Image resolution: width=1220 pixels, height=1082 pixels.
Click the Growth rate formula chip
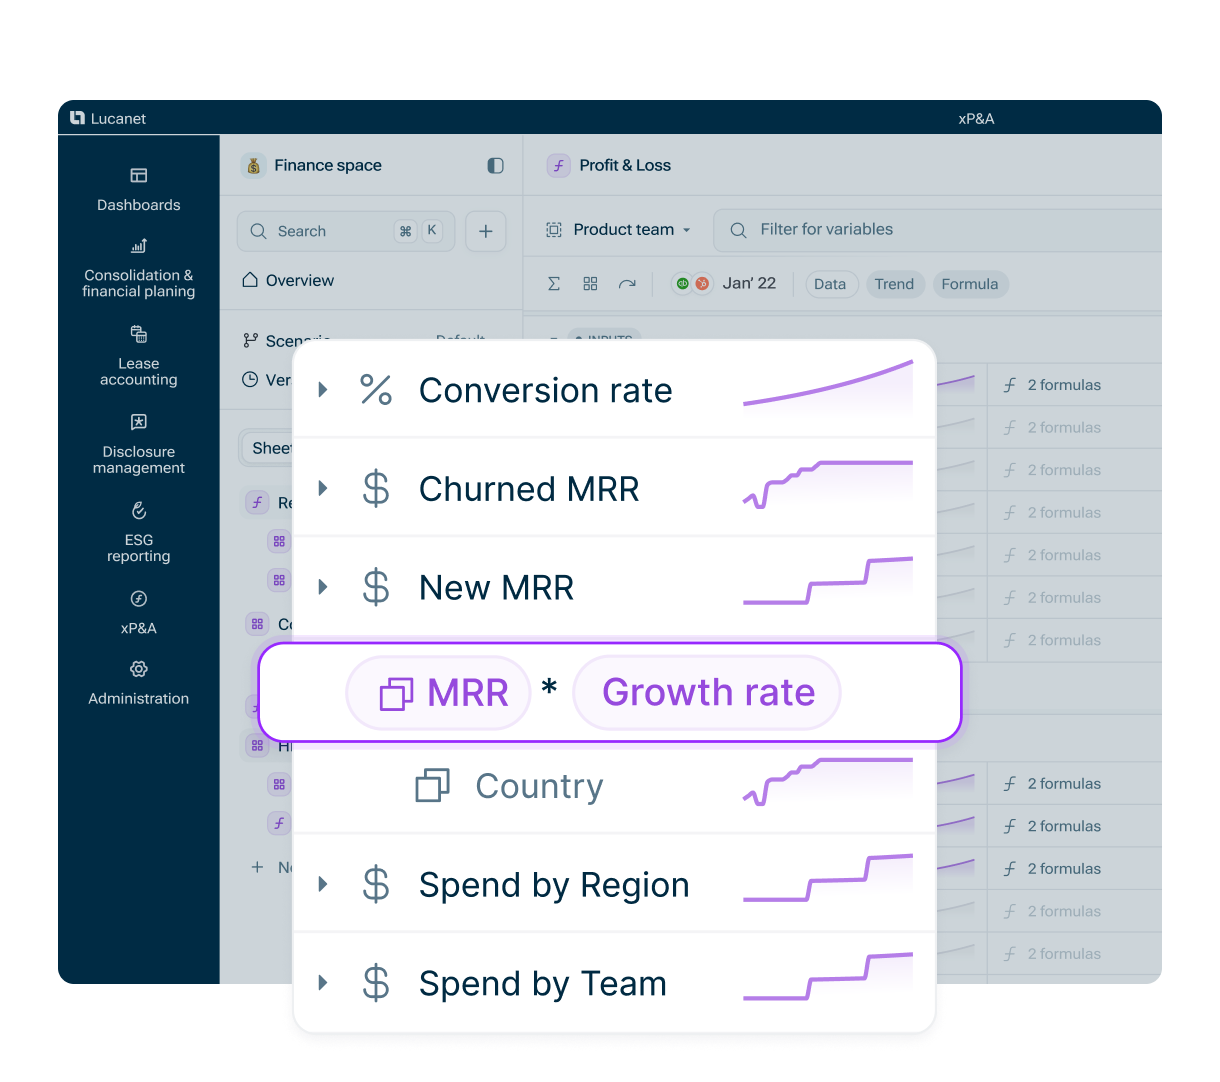coord(708,693)
